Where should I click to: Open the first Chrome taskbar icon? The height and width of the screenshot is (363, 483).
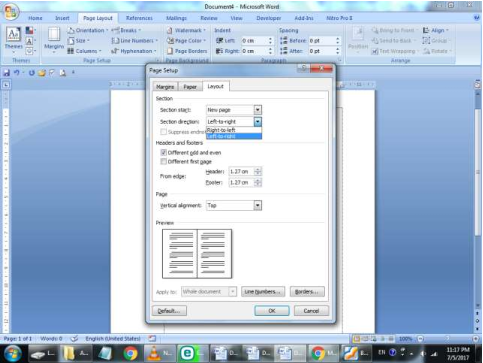[x=130, y=353]
